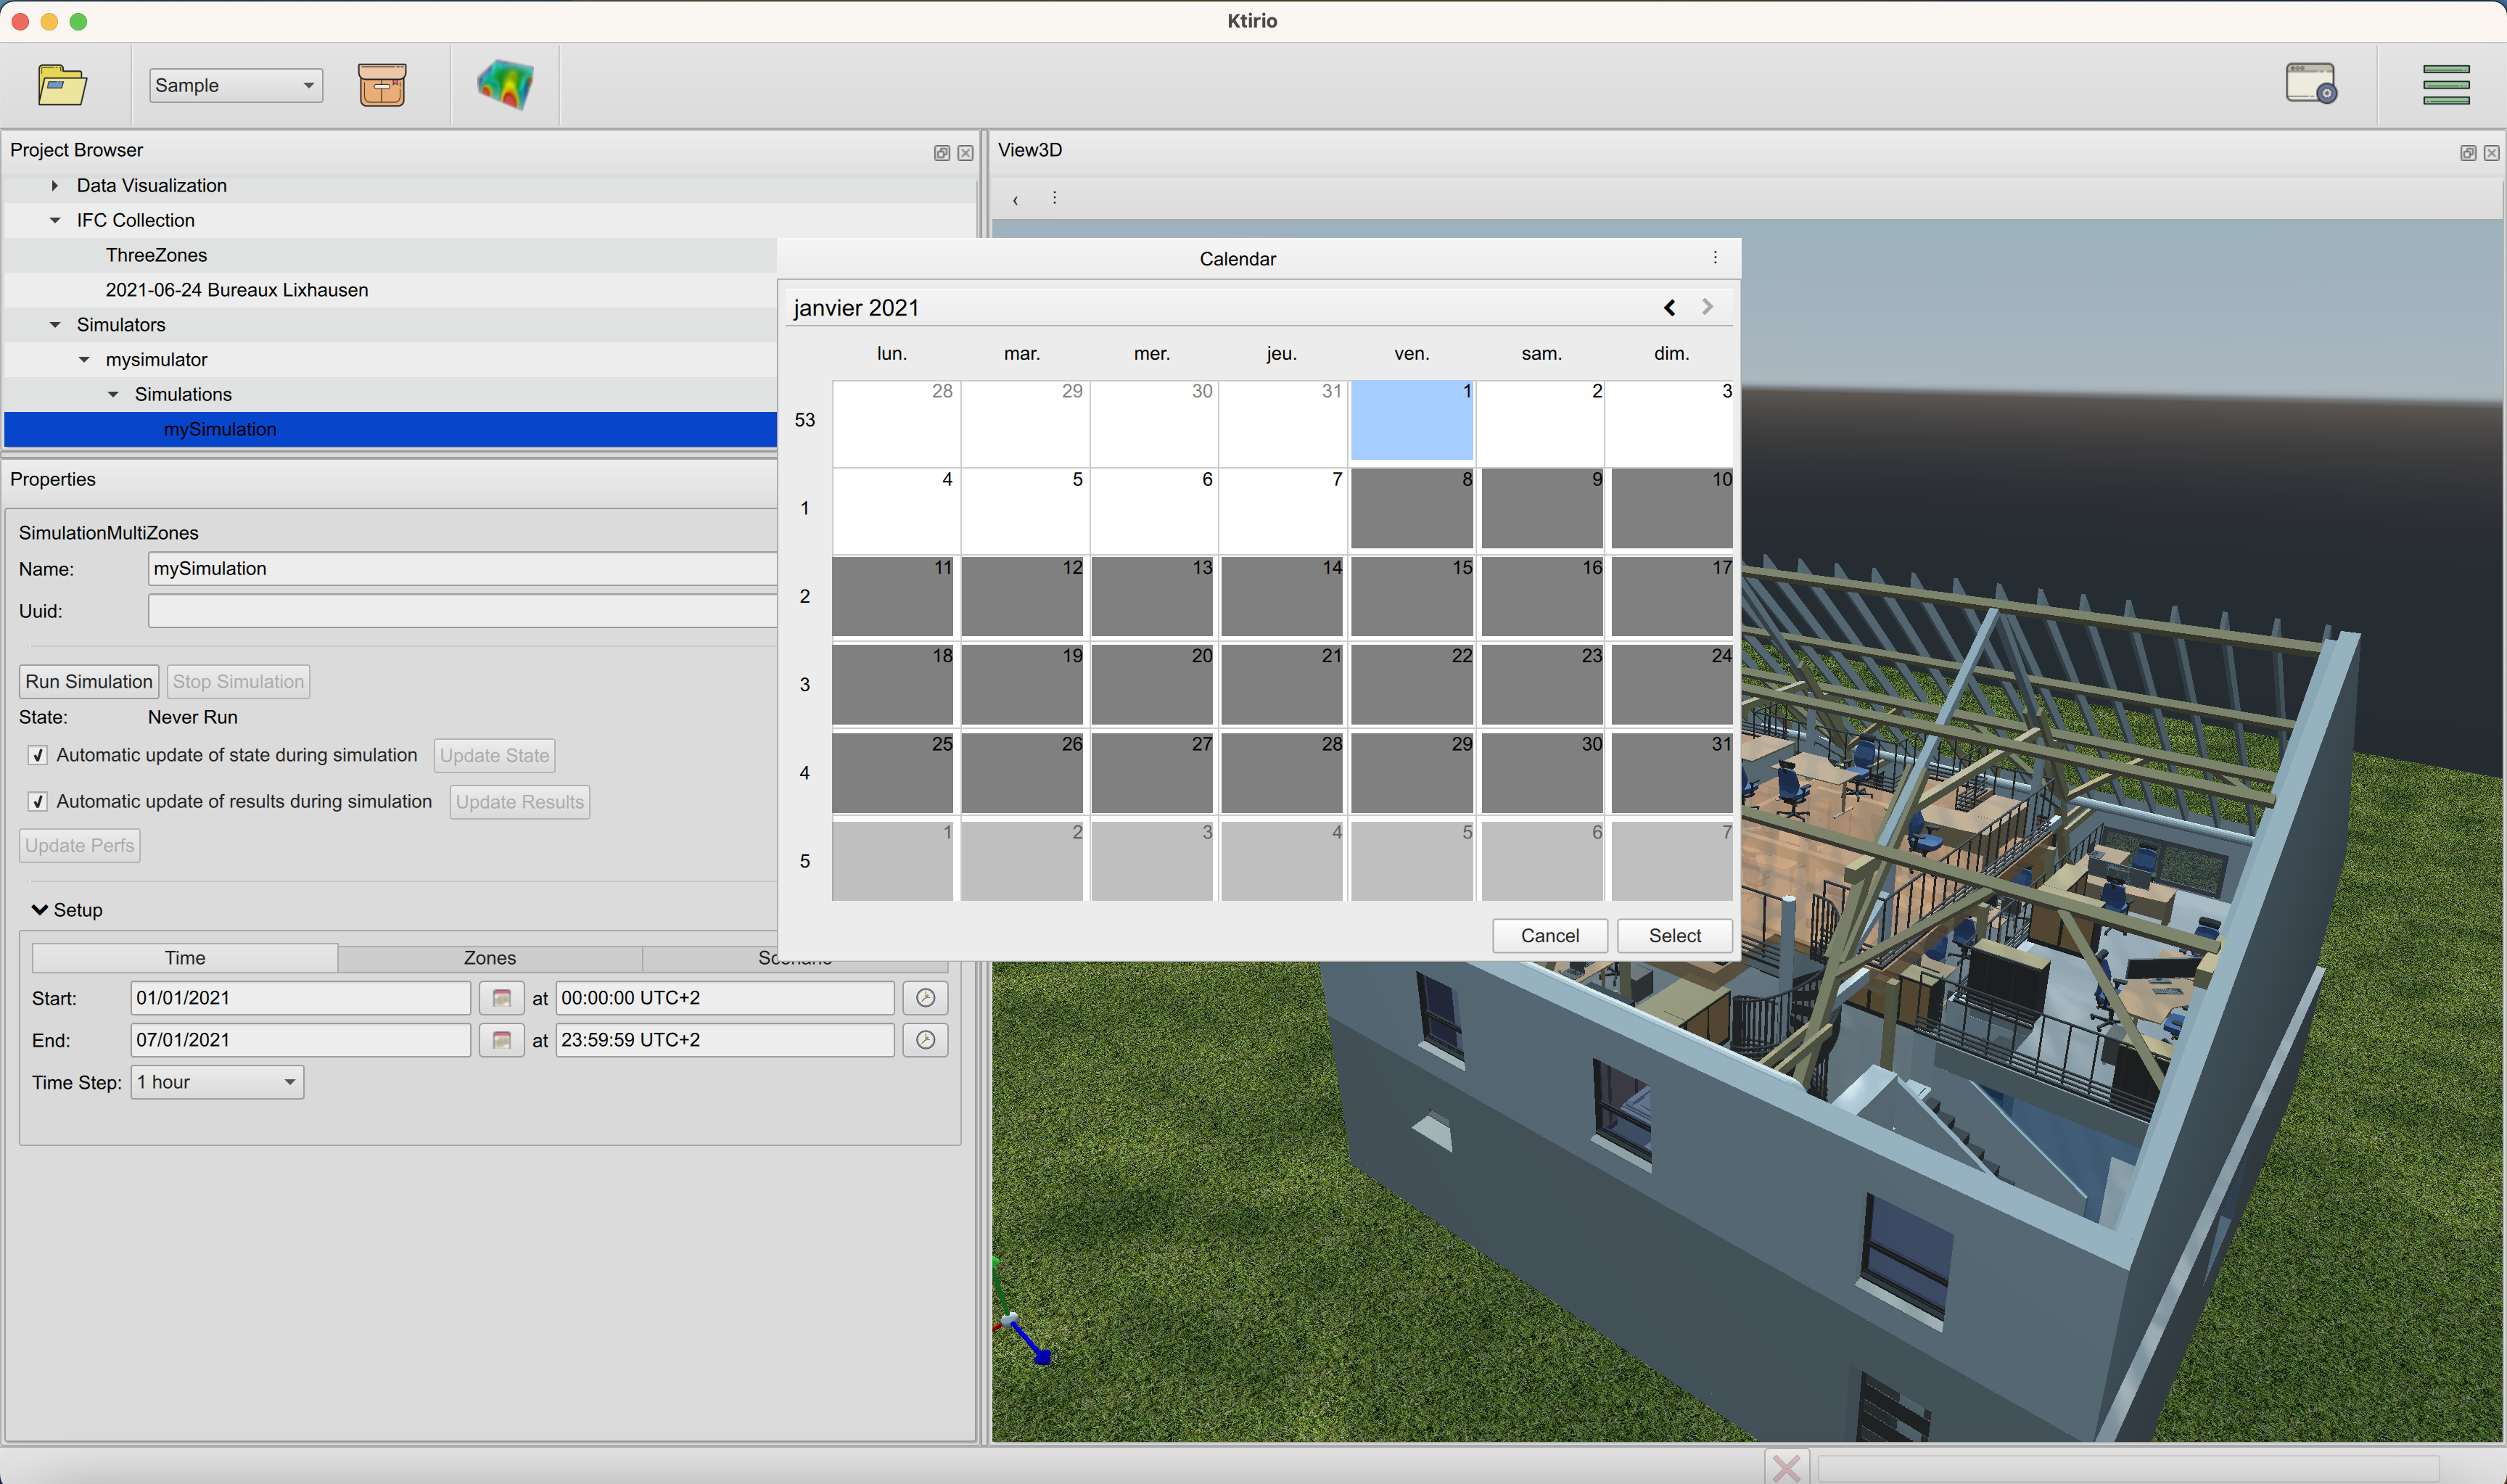Open View3D three-dot options menu

pyautogui.click(x=1054, y=198)
